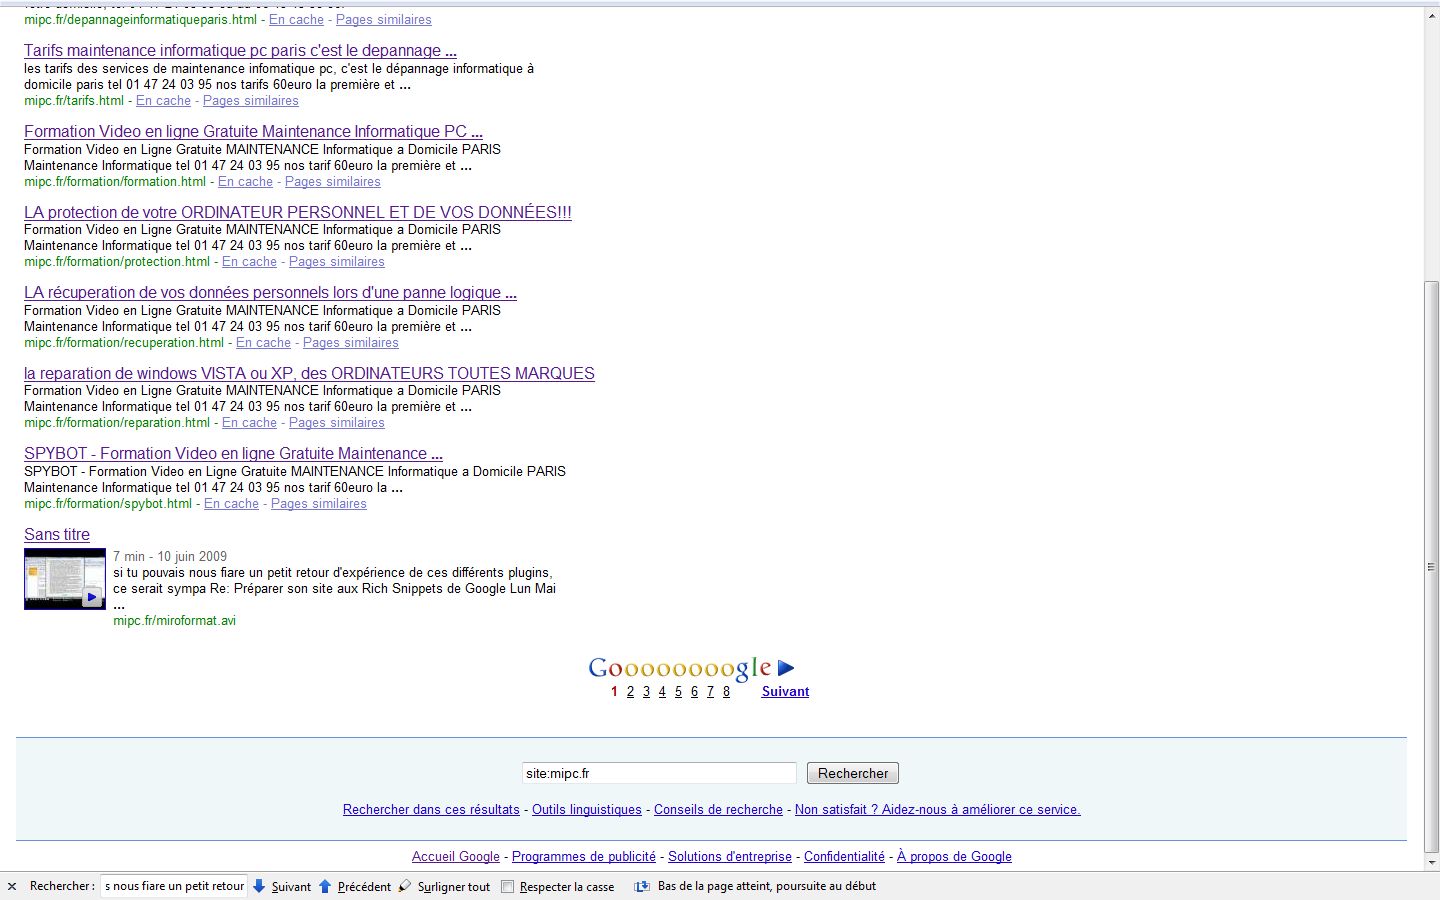The height and width of the screenshot is (900, 1440).
Task: Open Solutions d'entreprise link
Action: tap(730, 857)
